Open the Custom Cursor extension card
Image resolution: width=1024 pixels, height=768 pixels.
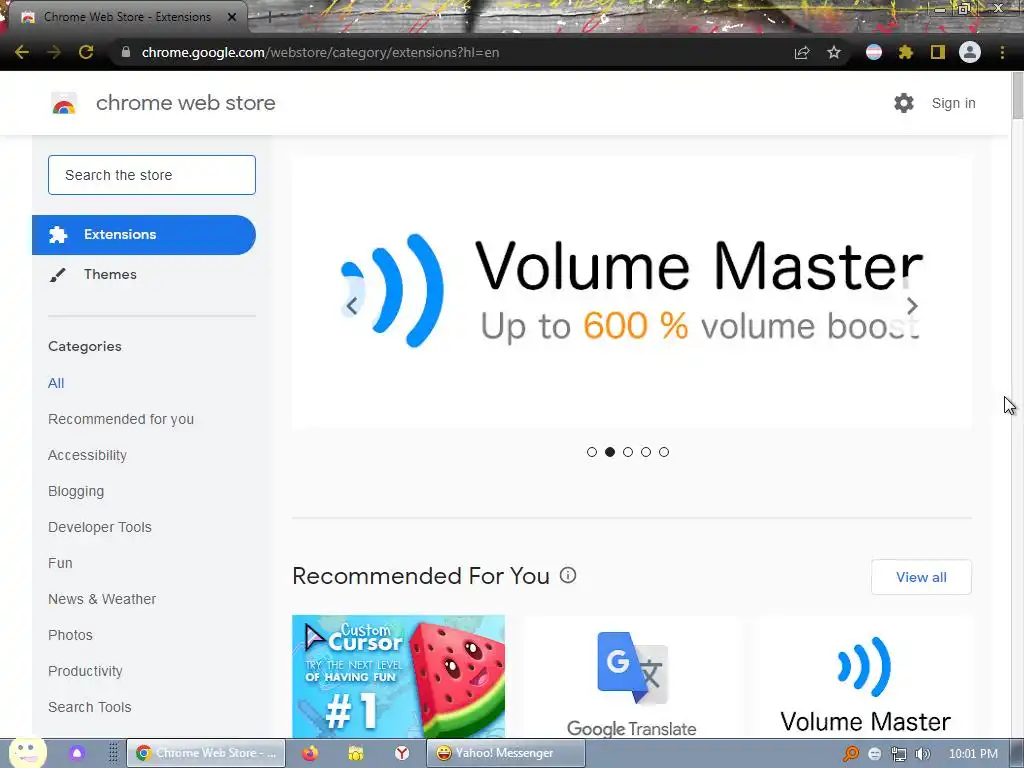click(x=398, y=677)
